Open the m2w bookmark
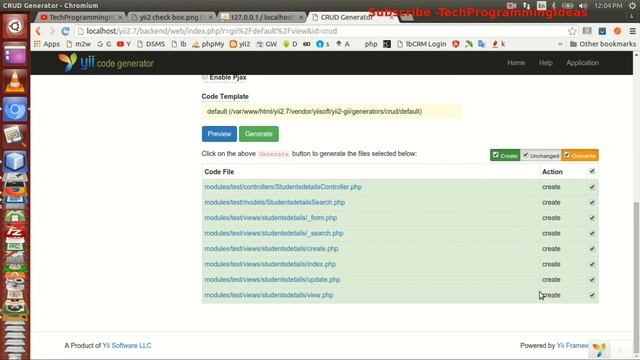 pyautogui.click(x=78, y=44)
